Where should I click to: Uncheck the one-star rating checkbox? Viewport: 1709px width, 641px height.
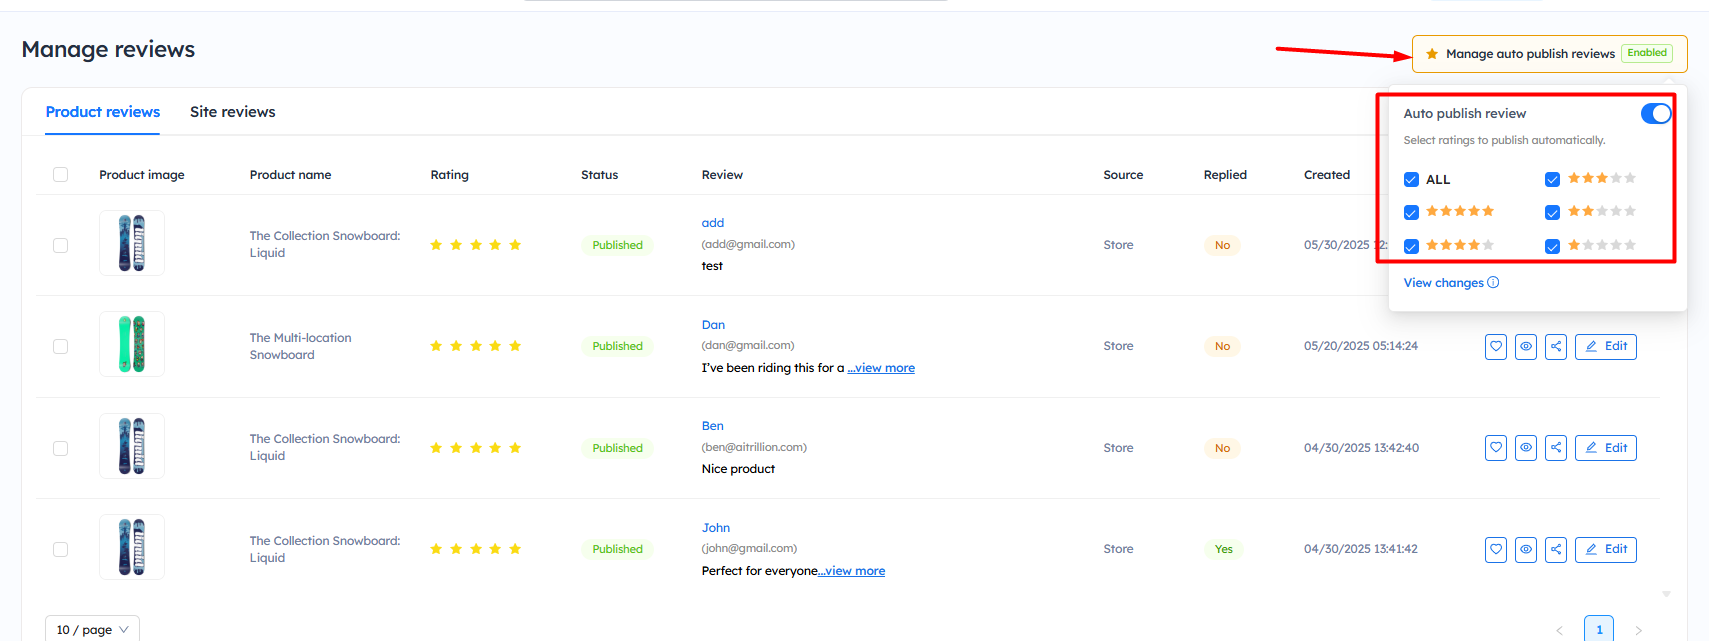(1552, 246)
